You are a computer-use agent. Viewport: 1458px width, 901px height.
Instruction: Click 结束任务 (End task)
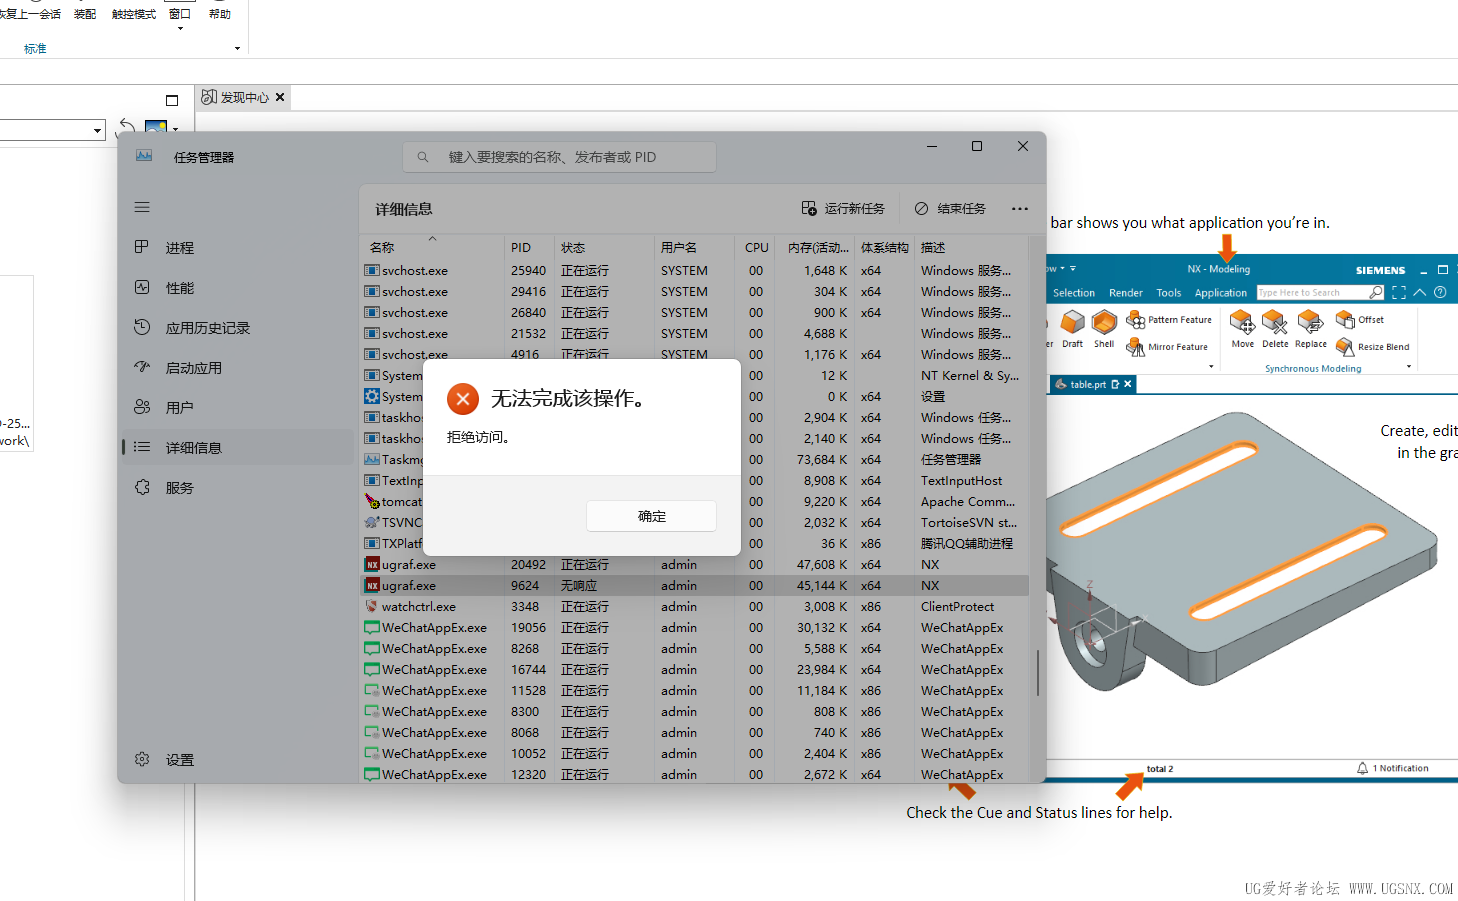point(950,209)
